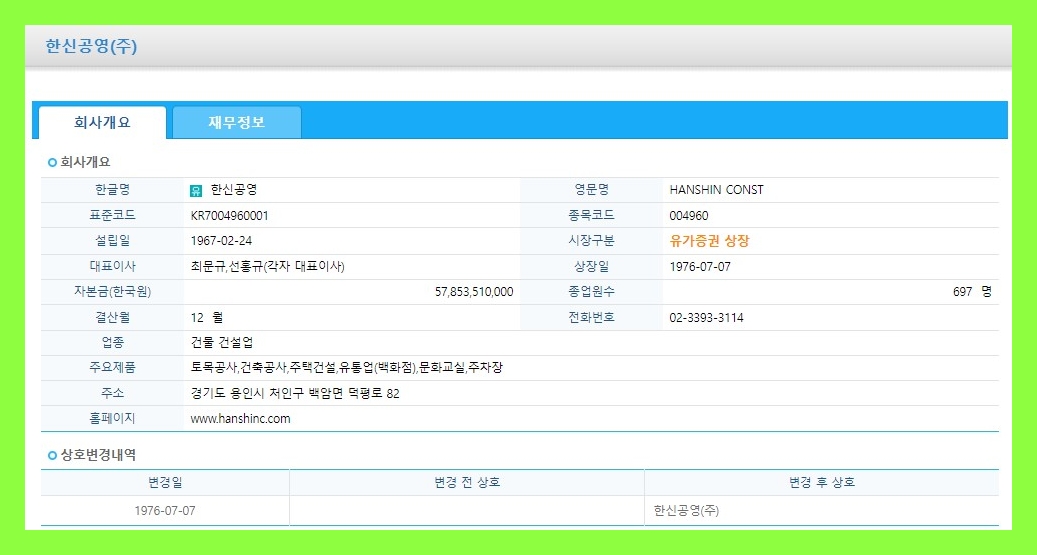Screen dimensions: 1037x555
Task: Click the 종목코드 field label
Action: pos(591,216)
